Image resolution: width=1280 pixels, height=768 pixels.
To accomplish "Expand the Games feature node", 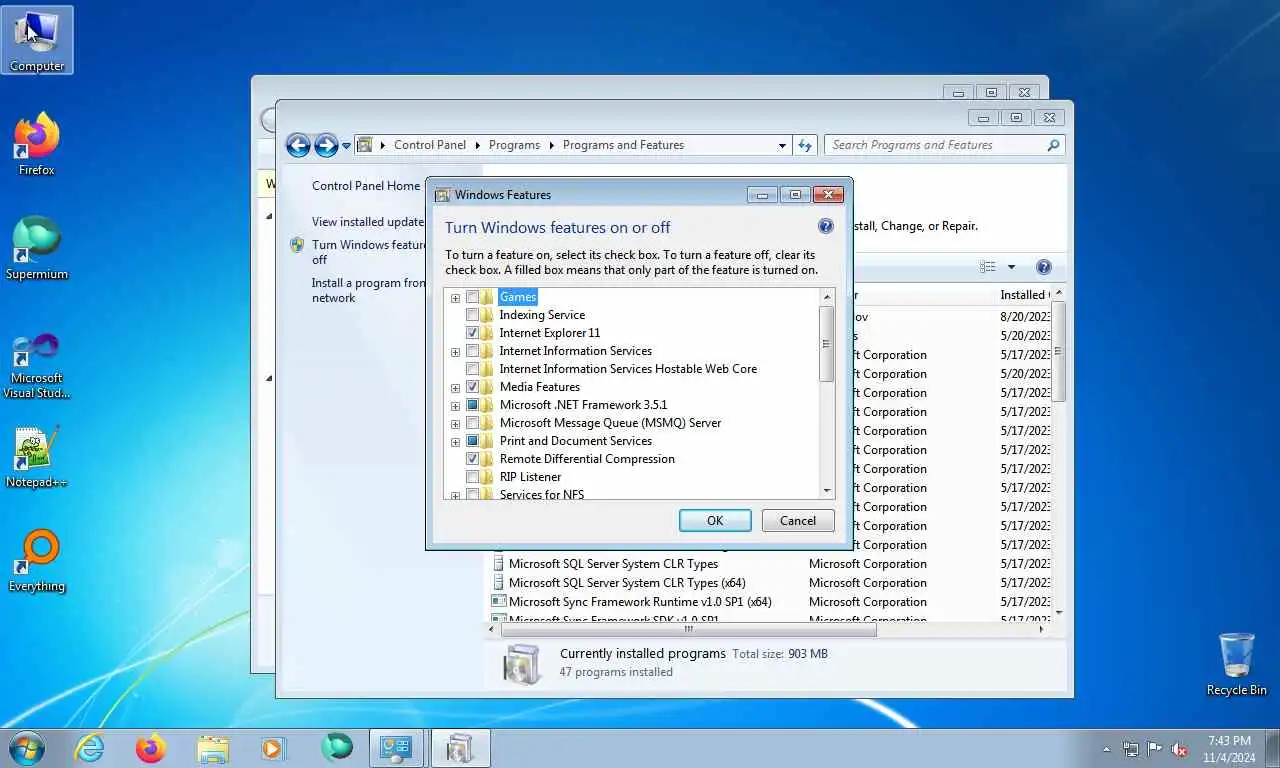I will (455, 298).
